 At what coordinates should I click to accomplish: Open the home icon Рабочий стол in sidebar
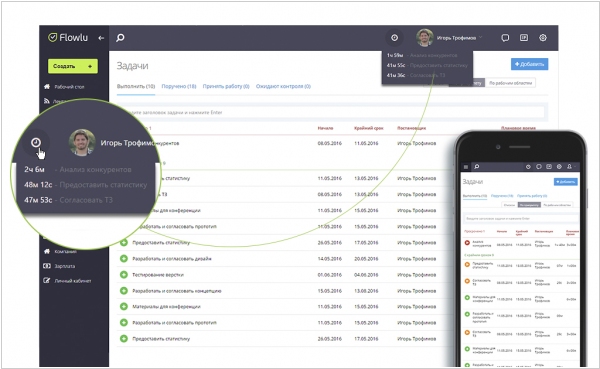click(x=47, y=87)
